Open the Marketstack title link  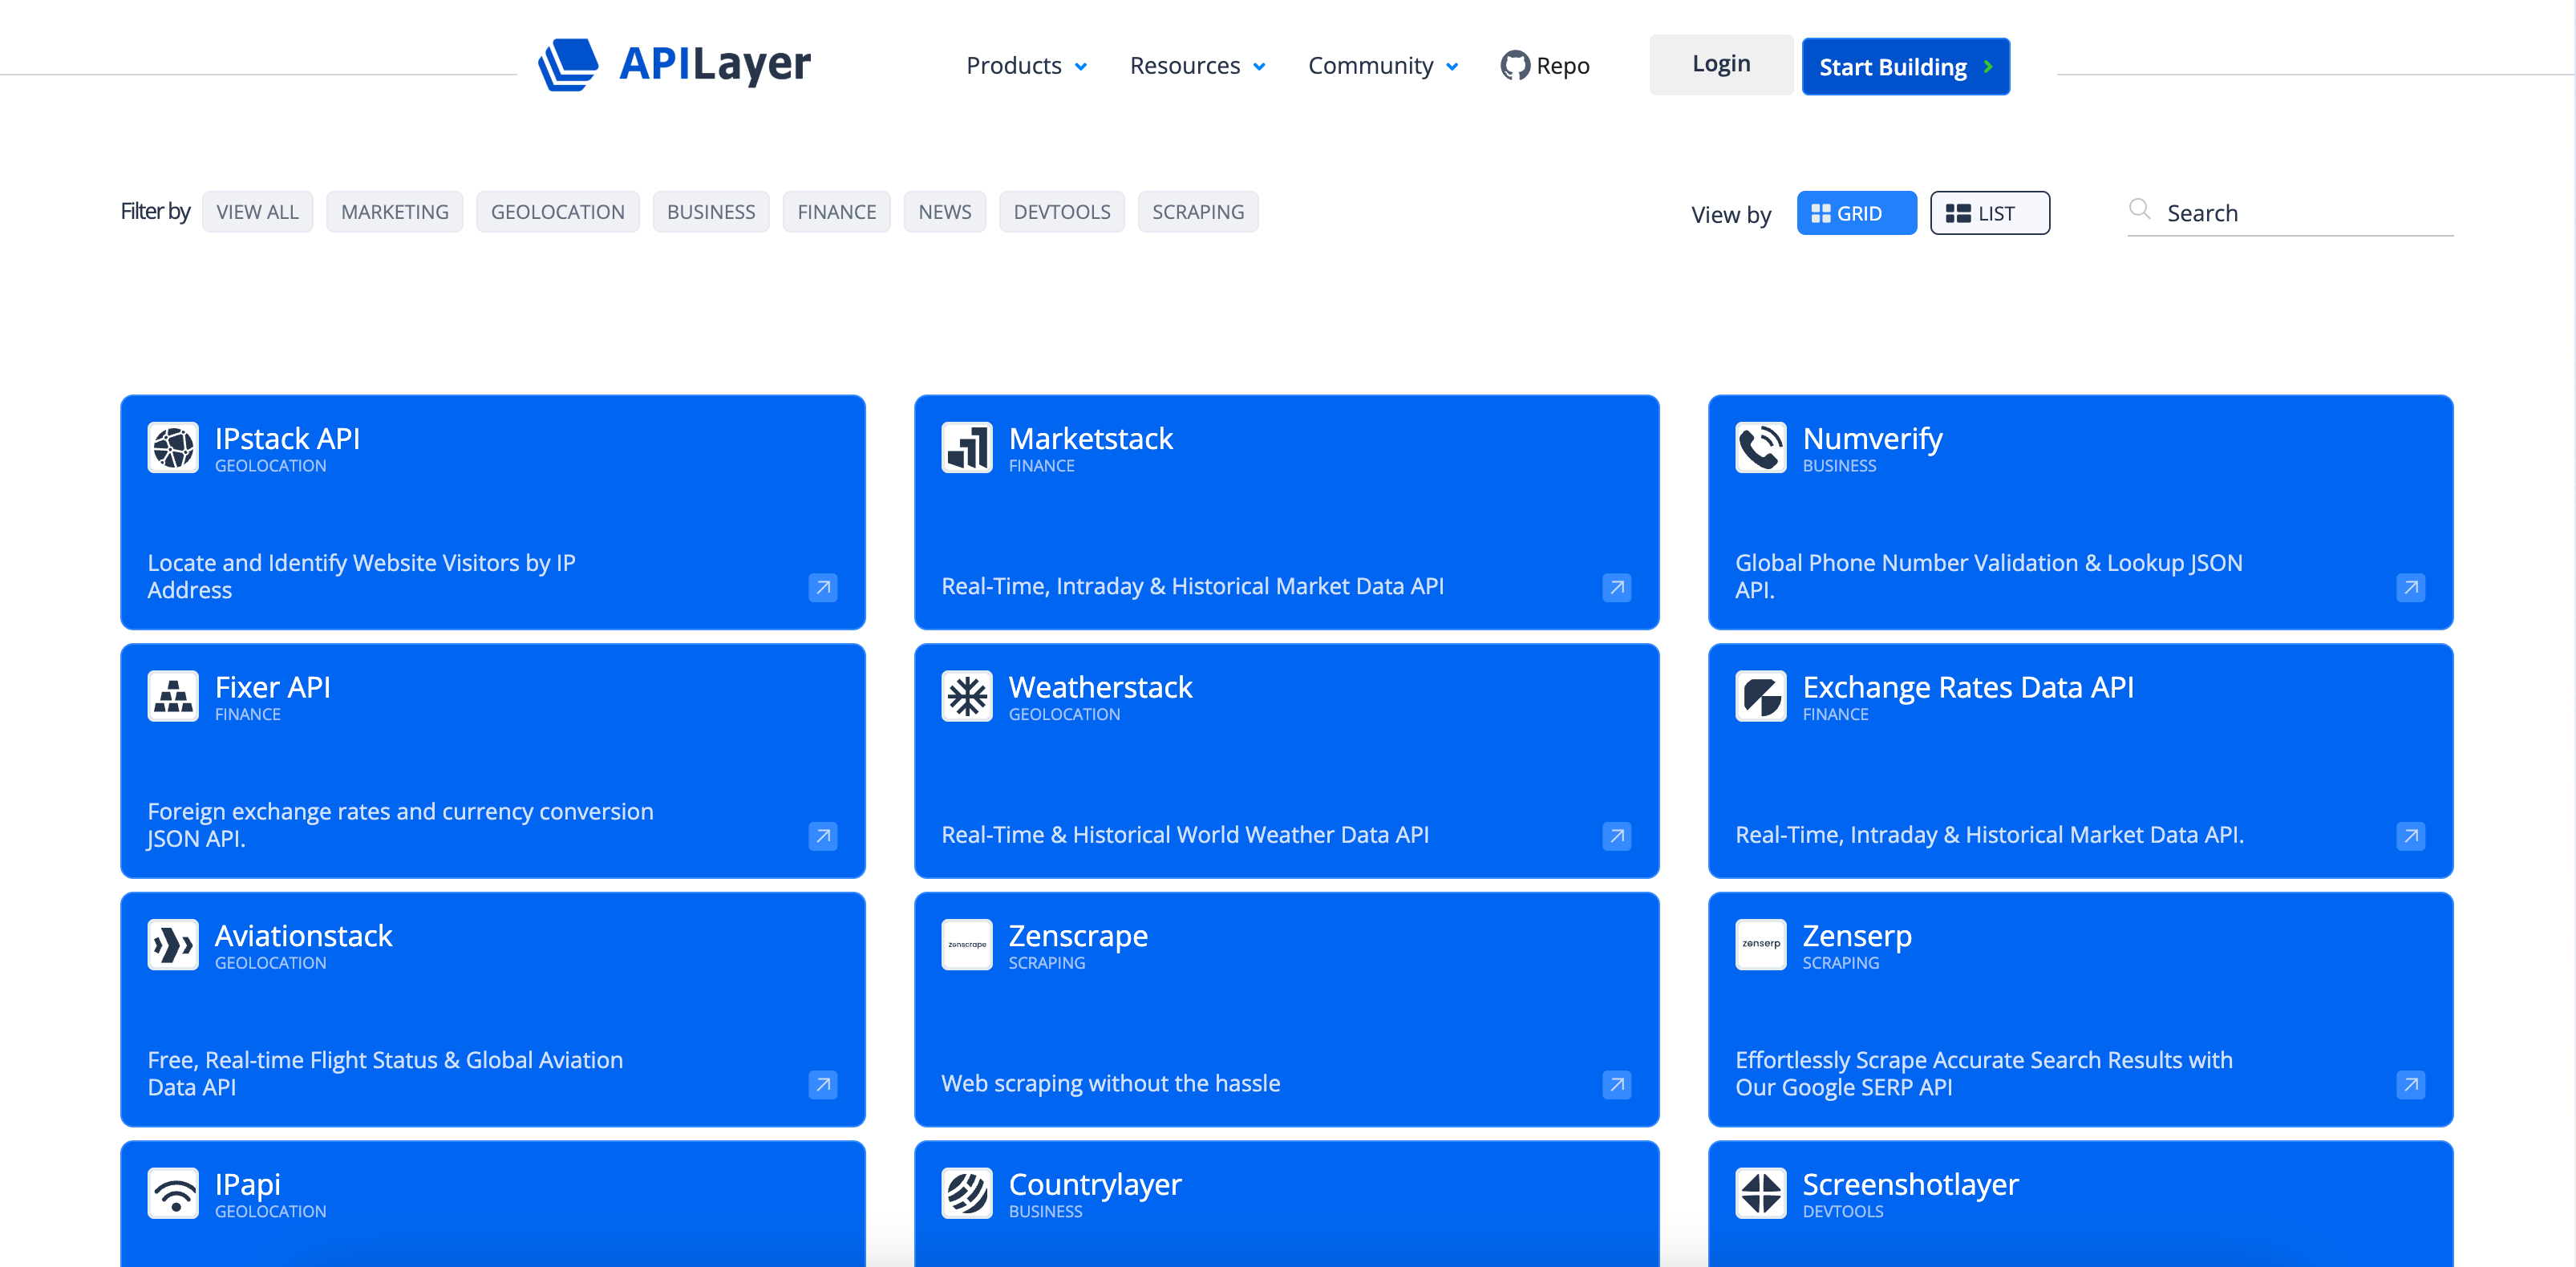[1090, 438]
